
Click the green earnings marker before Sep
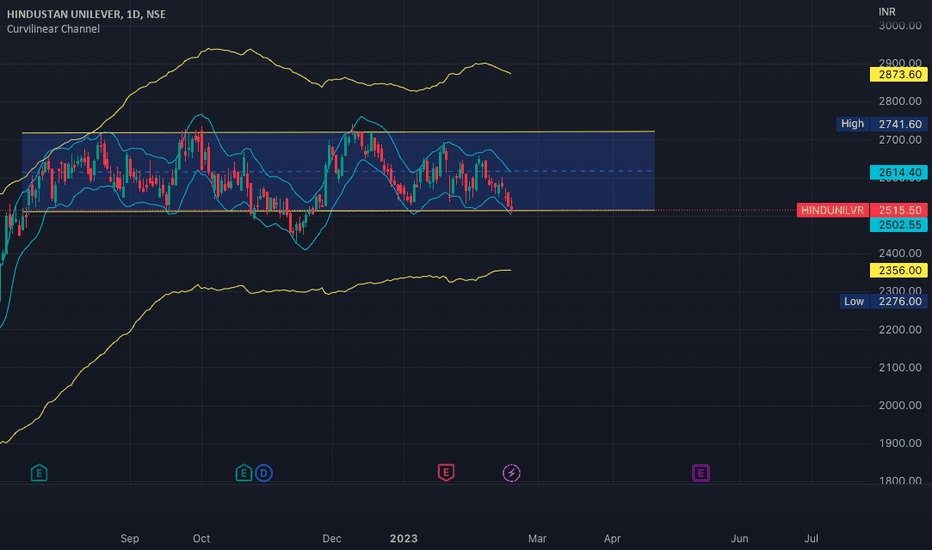coord(39,473)
